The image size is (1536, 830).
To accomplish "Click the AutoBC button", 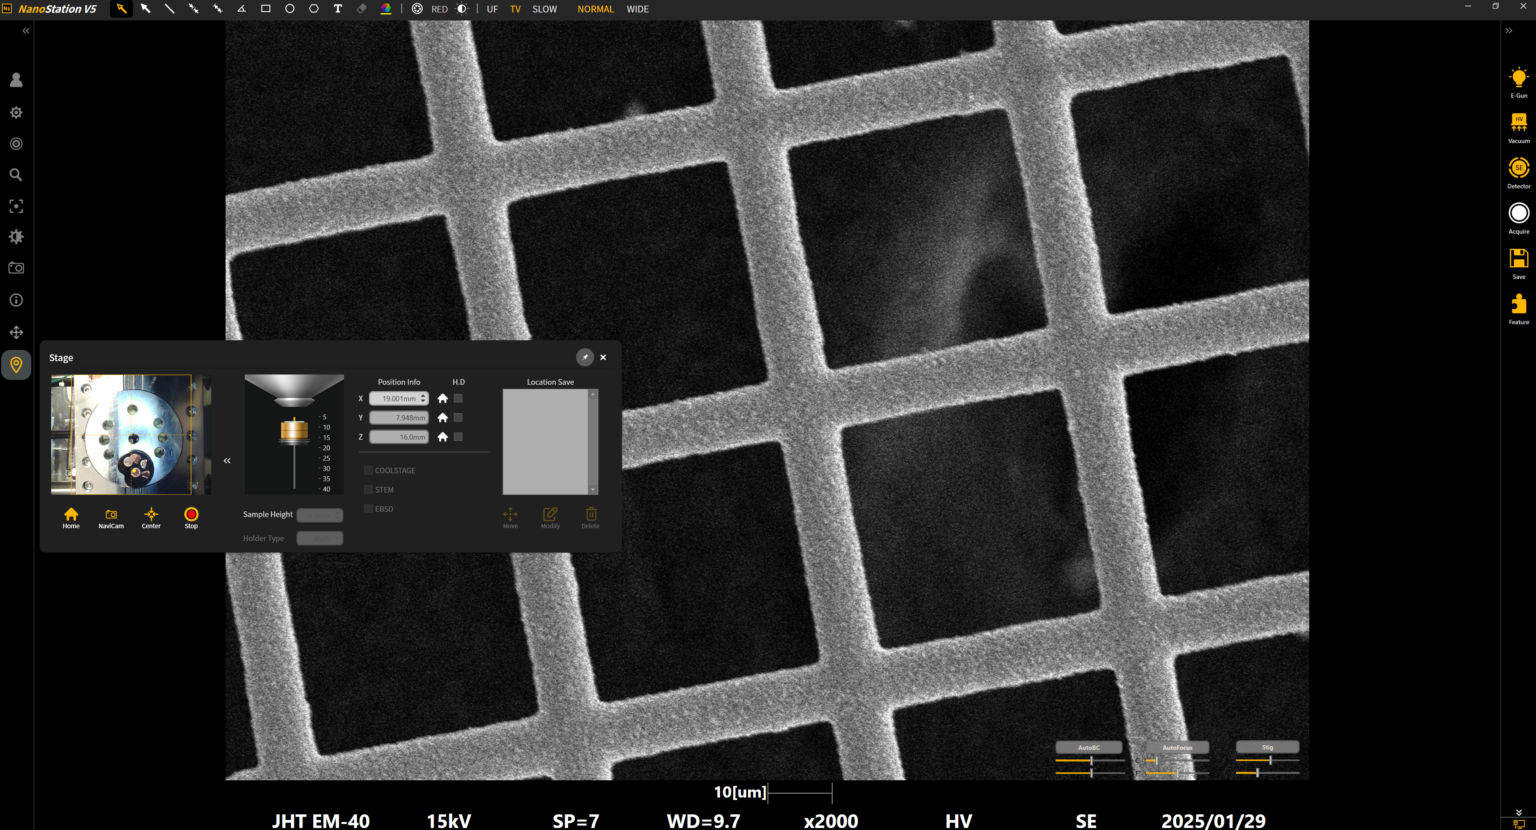I will point(1089,747).
